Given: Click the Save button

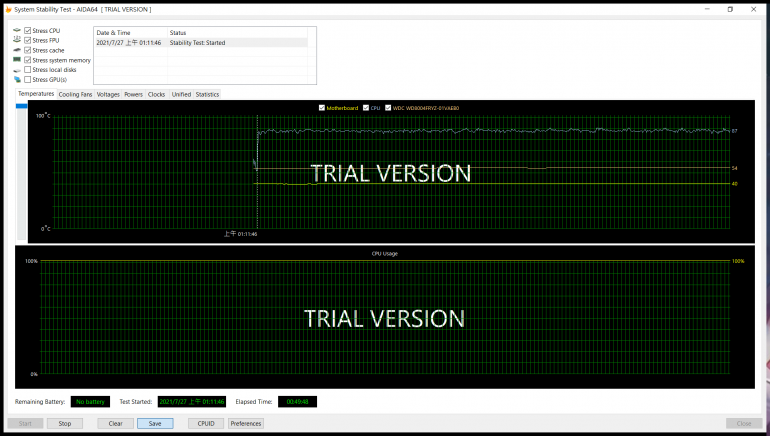Looking at the screenshot, I should pos(155,424).
